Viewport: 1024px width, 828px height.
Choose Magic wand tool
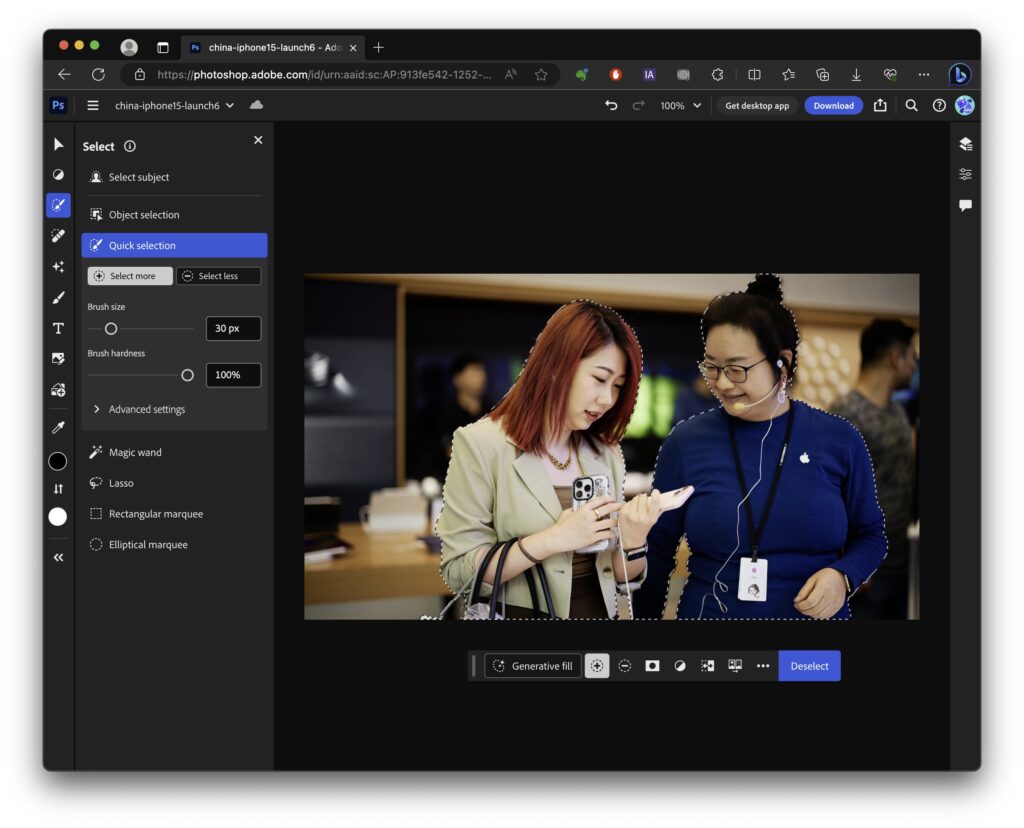point(174,453)
